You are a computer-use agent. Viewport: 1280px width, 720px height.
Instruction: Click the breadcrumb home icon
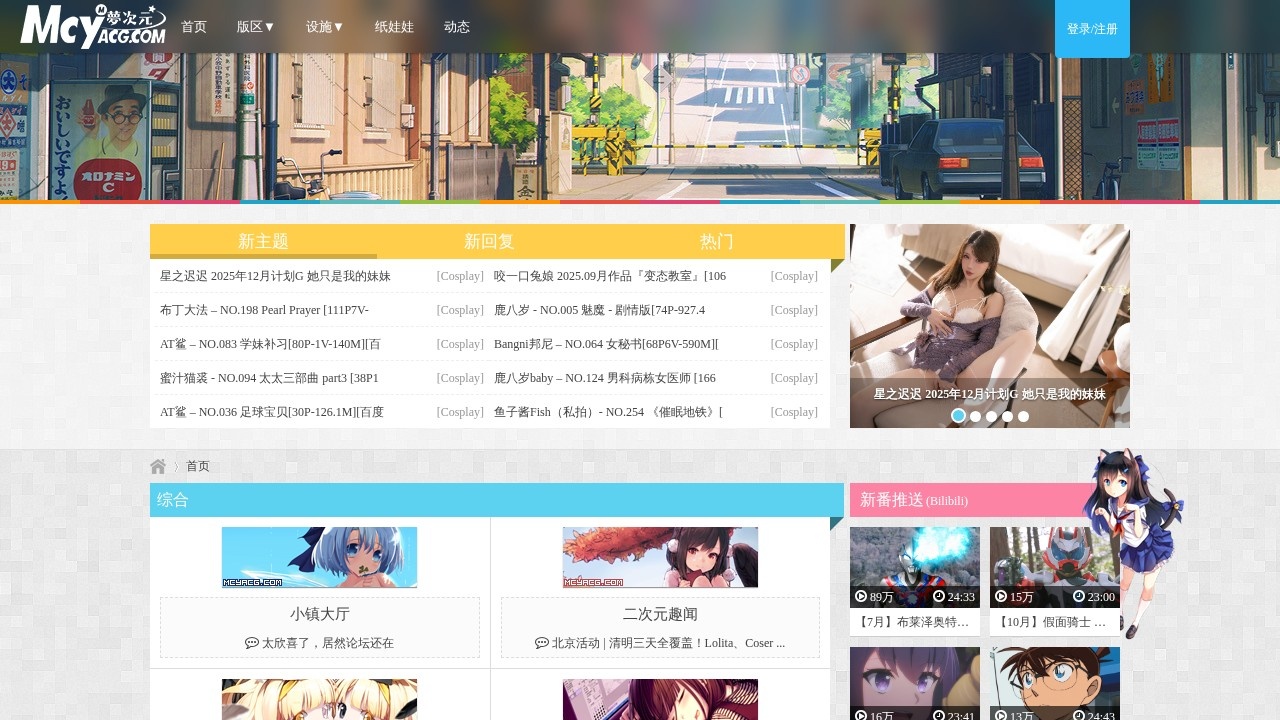[158, 465]
